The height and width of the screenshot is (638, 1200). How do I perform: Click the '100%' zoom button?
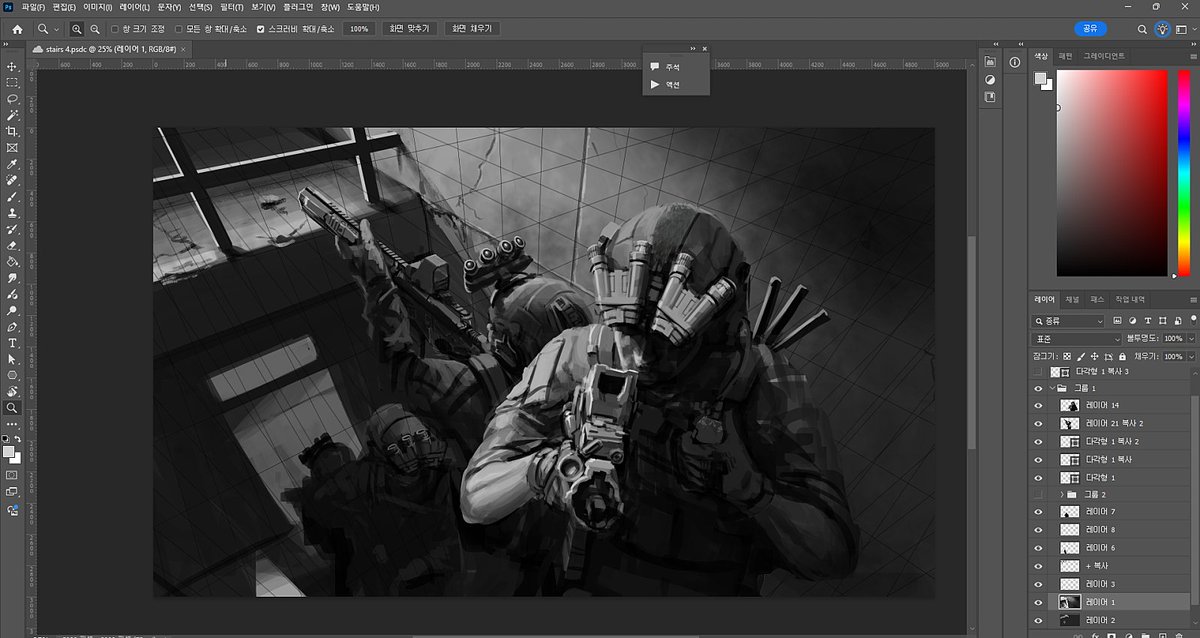[357, 29]
